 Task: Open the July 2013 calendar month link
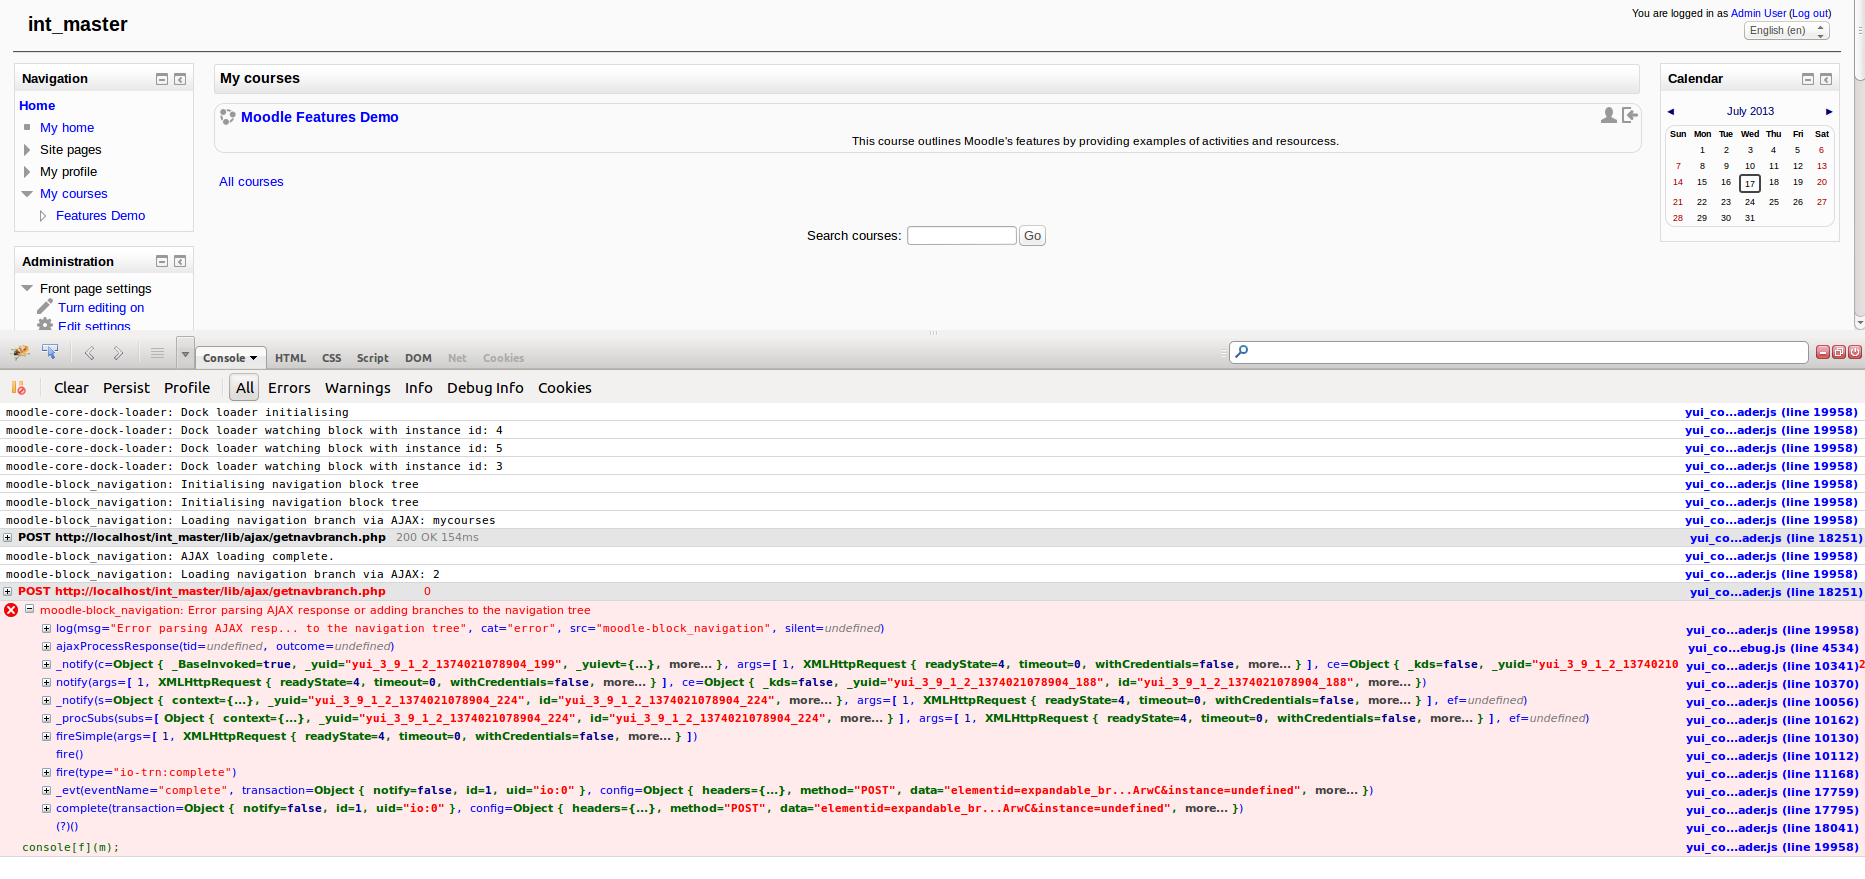point(1750,112)
